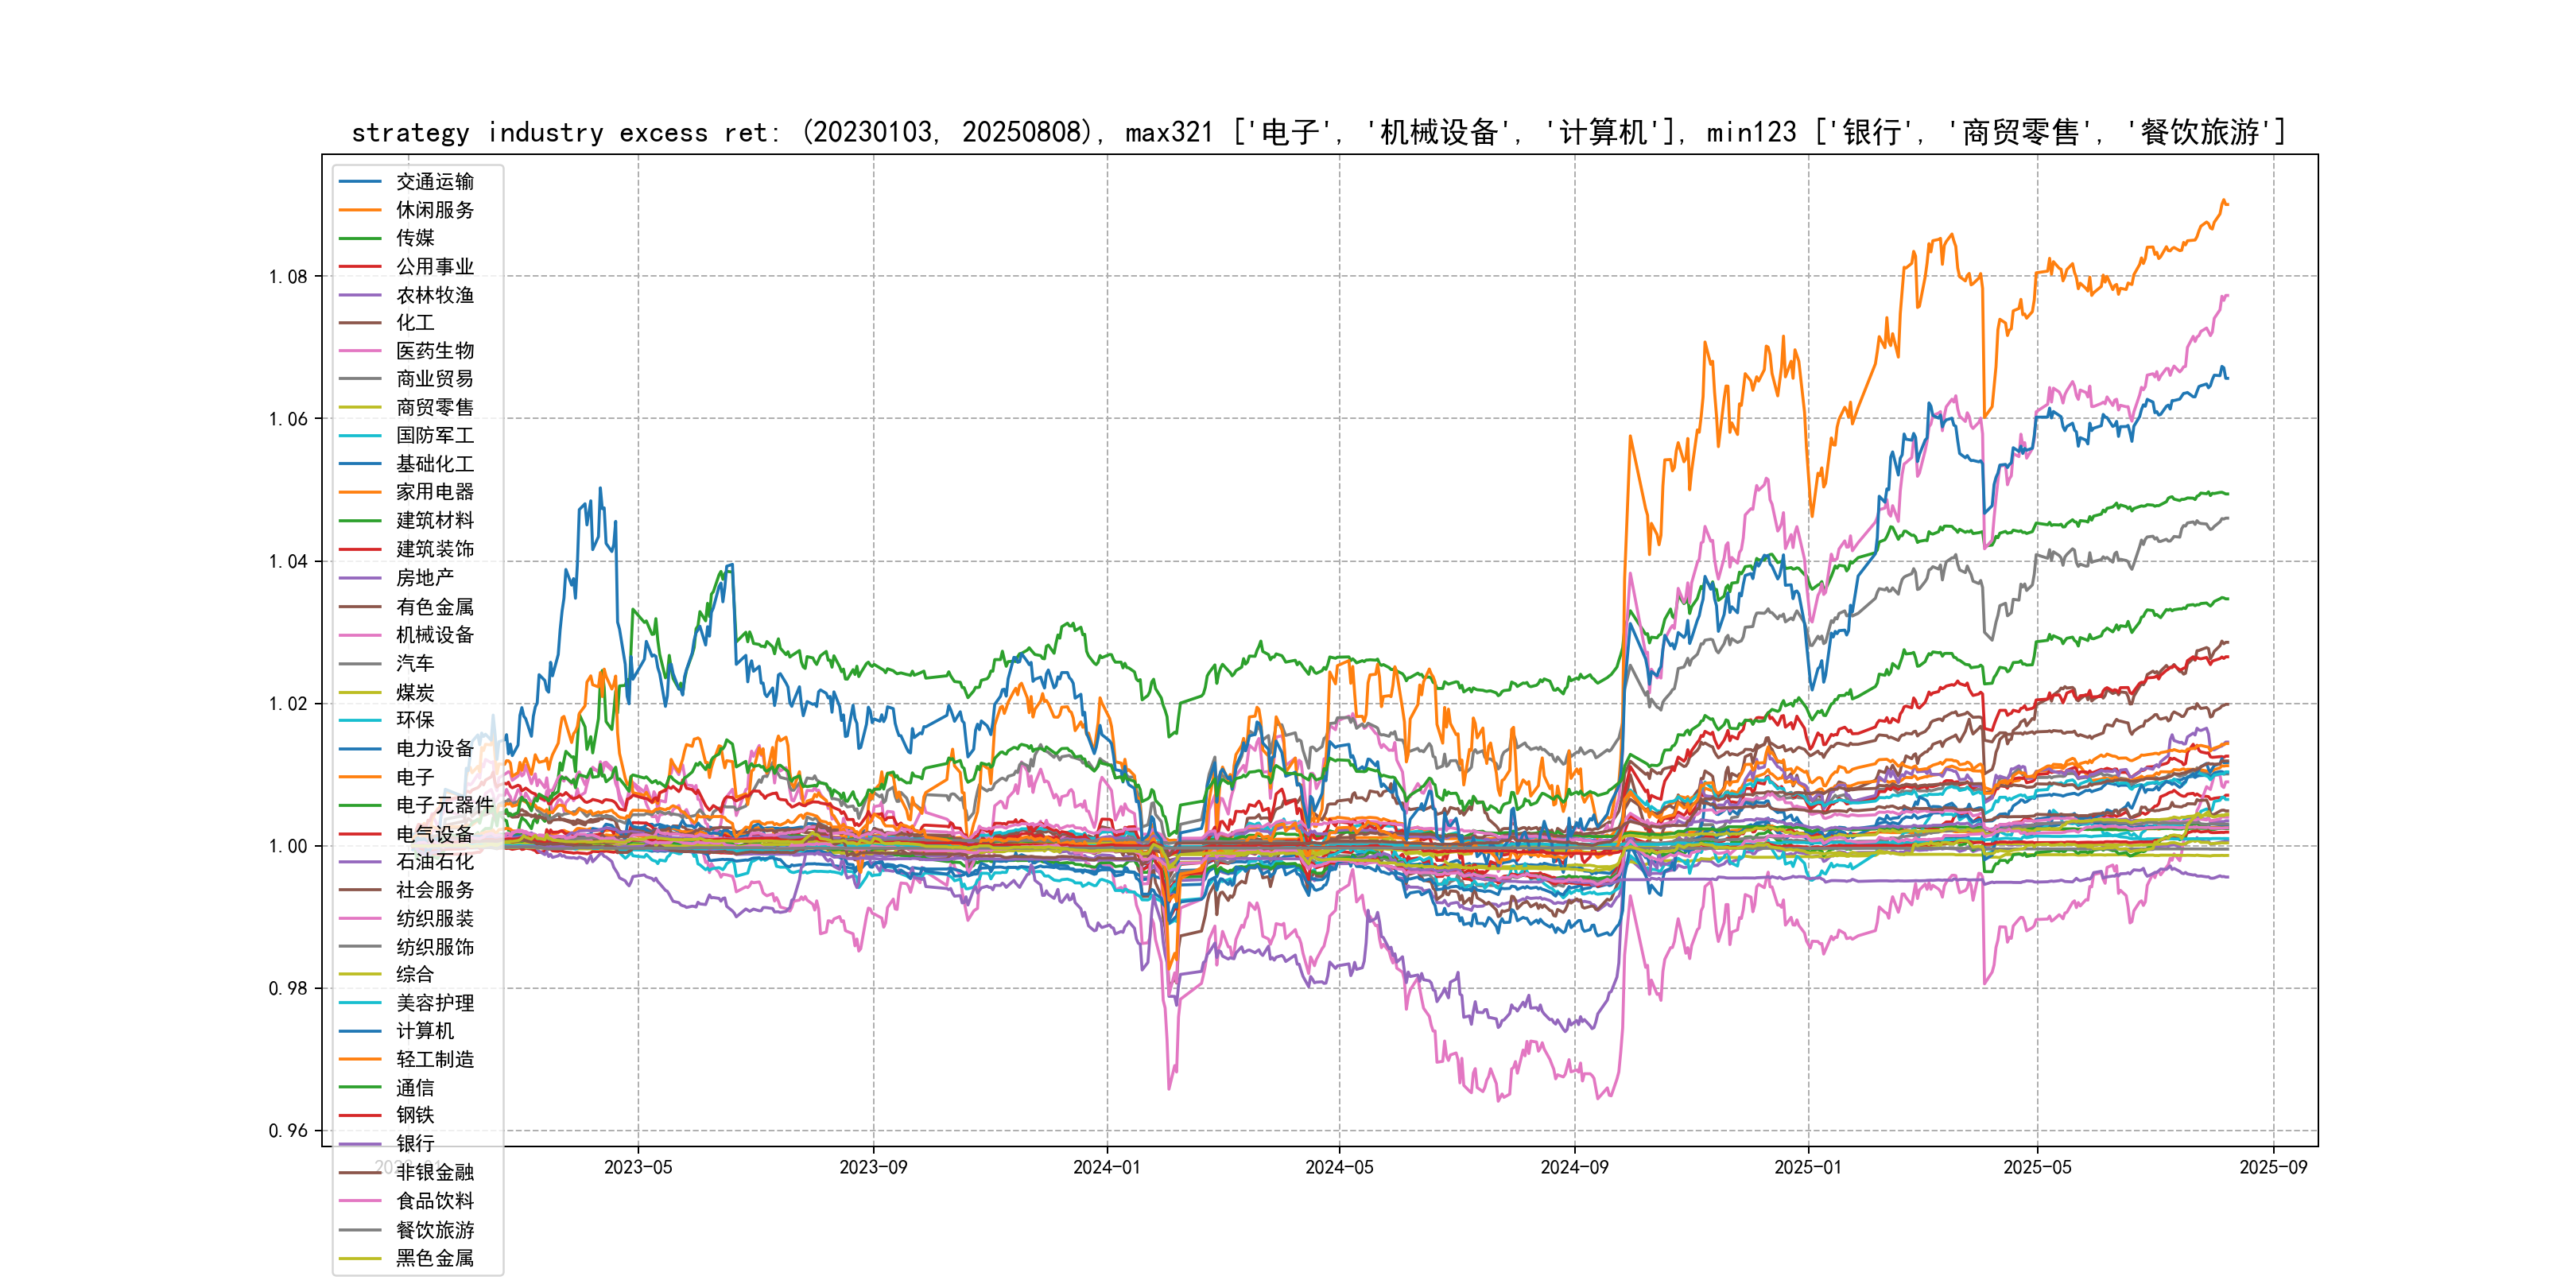
Task: Click the 电子元器件 legend label
Action: click(444, 805)
